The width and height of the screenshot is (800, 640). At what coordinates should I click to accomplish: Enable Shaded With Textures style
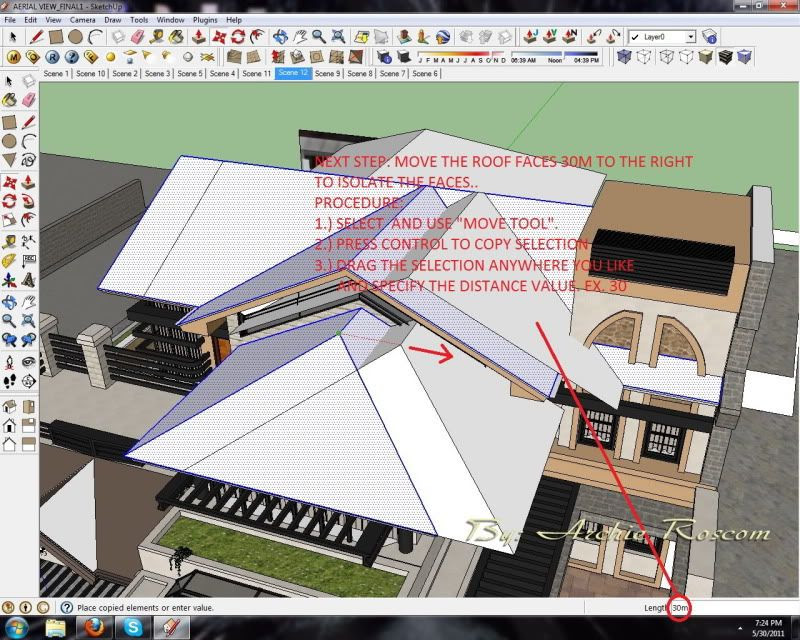click(x=725, y=57)
